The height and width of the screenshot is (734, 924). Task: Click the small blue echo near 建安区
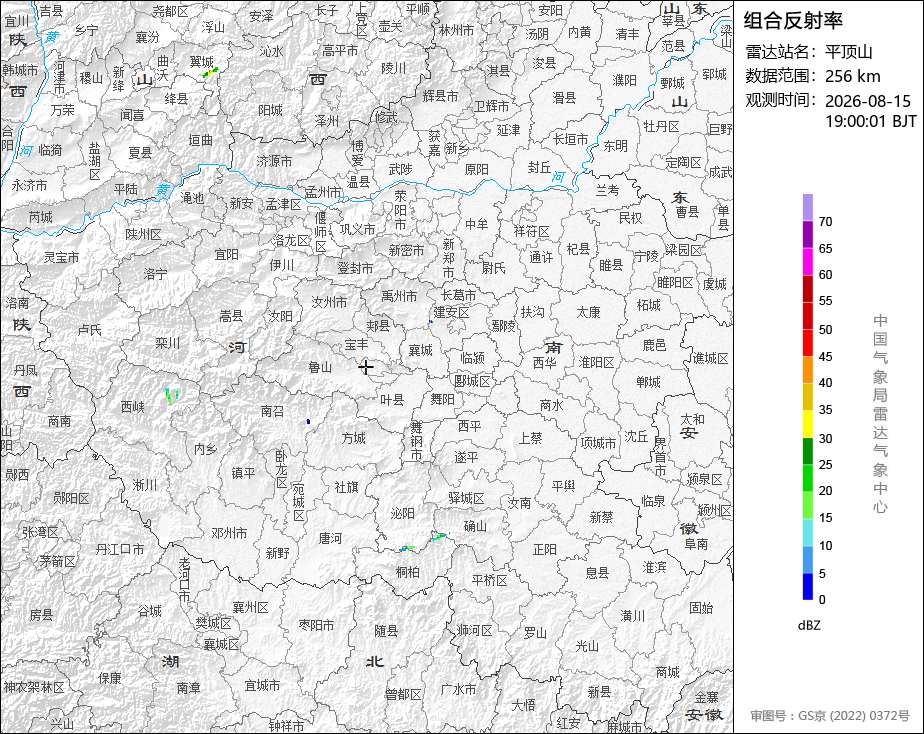pyautogui.click(x=431, y=322)
